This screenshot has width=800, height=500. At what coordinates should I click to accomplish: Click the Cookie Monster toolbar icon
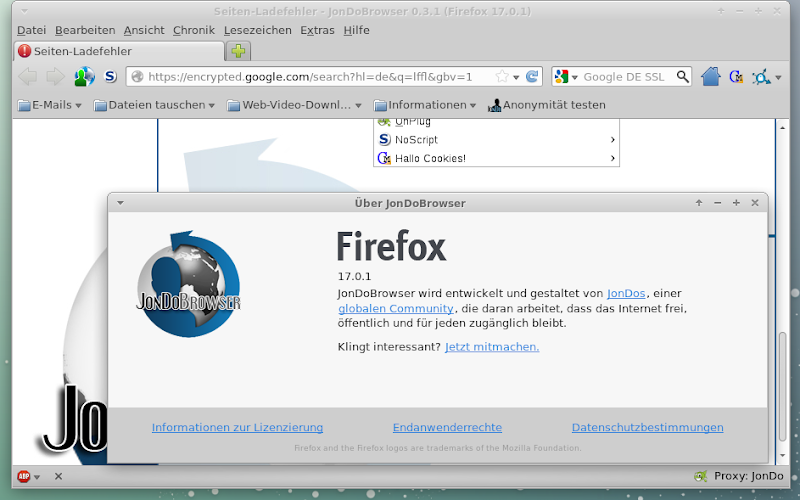(x=736, y=77)
